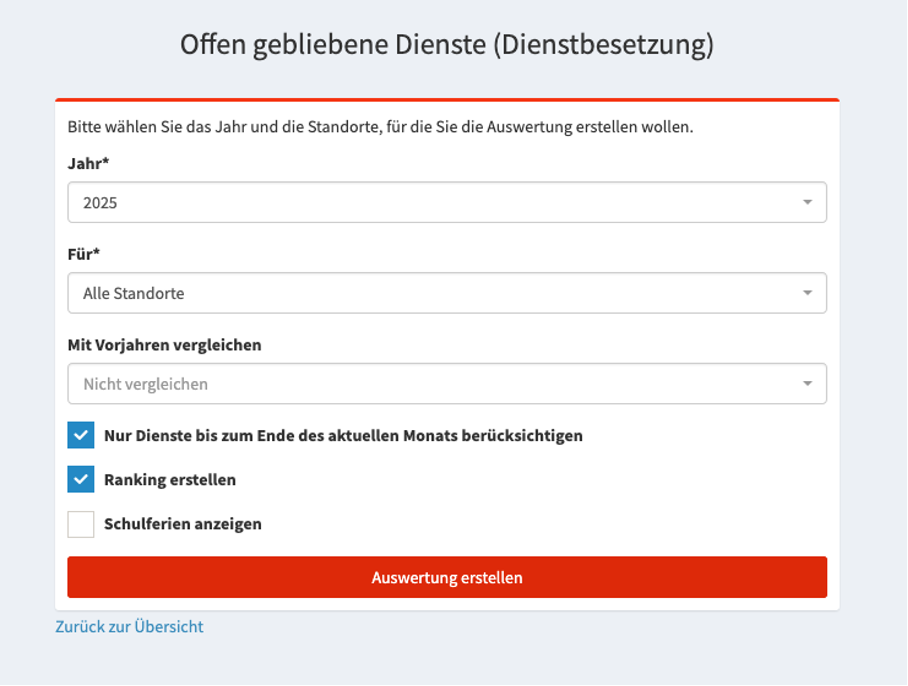908x686 pixels.
Task: Follow the Zurück zur Übersicht link
Action: pyautogui.click(x=129, y=627)
